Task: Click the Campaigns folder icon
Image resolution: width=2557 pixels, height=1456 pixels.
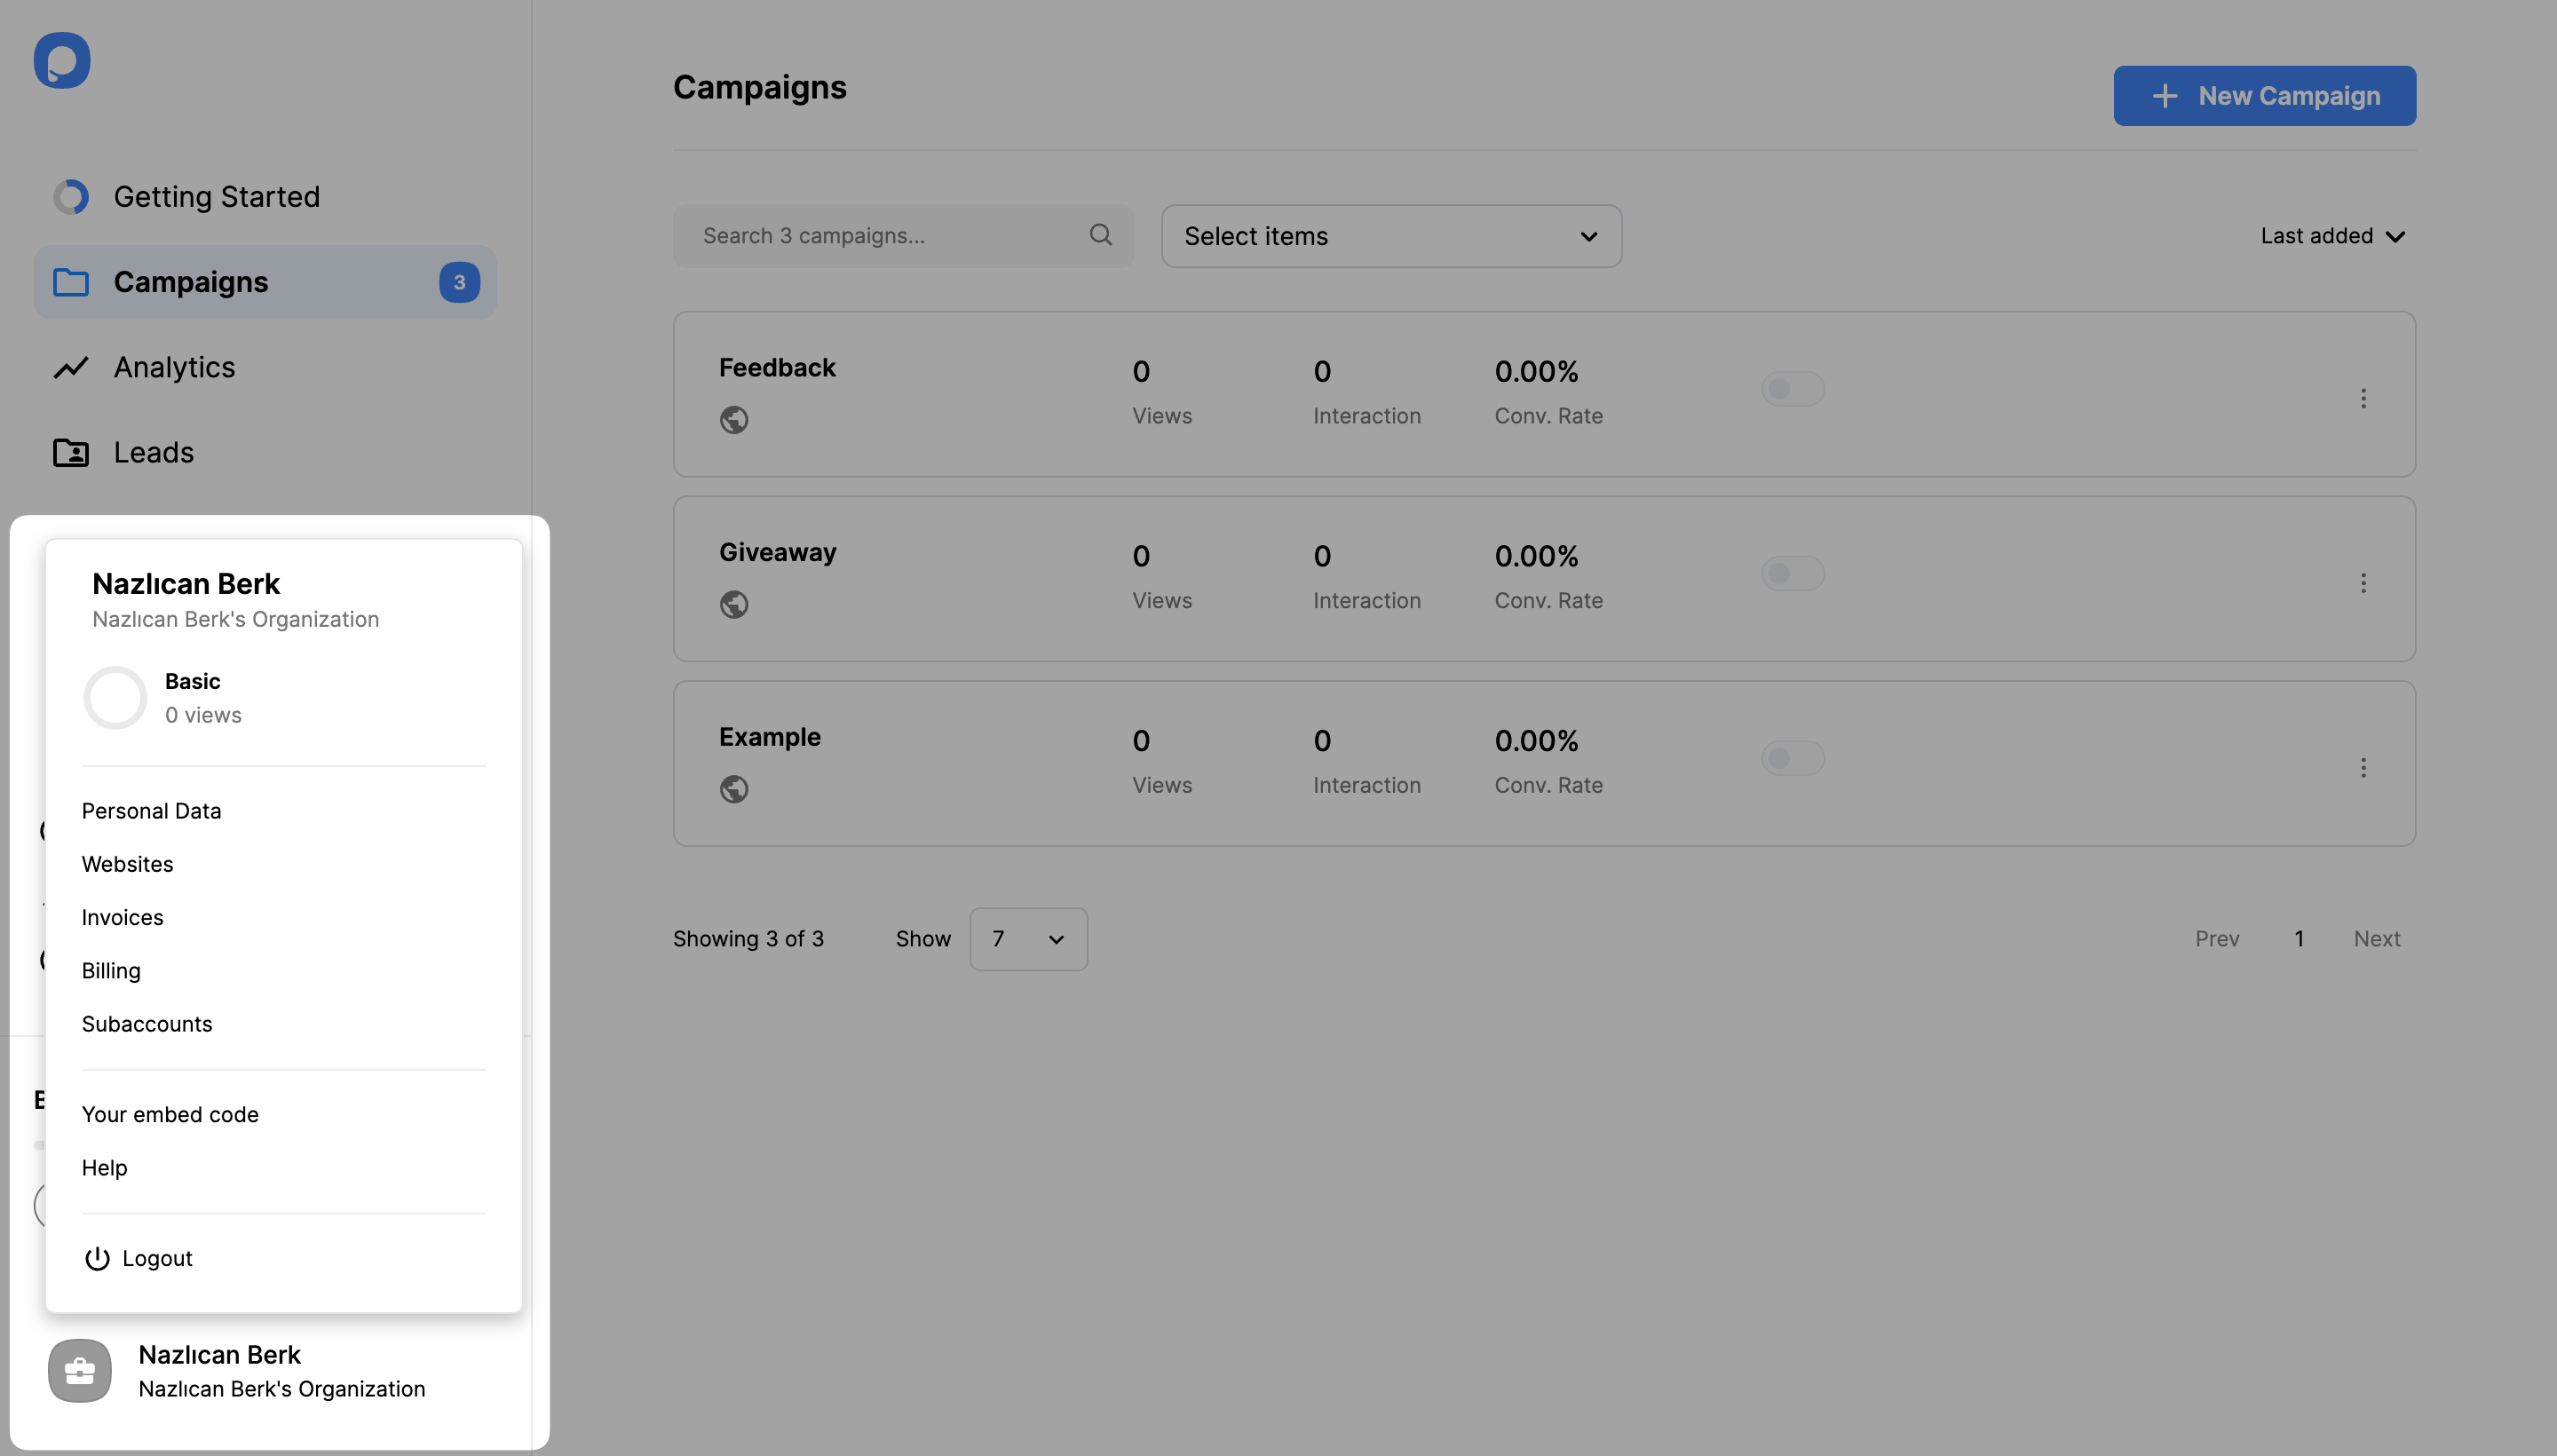Action: click(x=70, y=283)
